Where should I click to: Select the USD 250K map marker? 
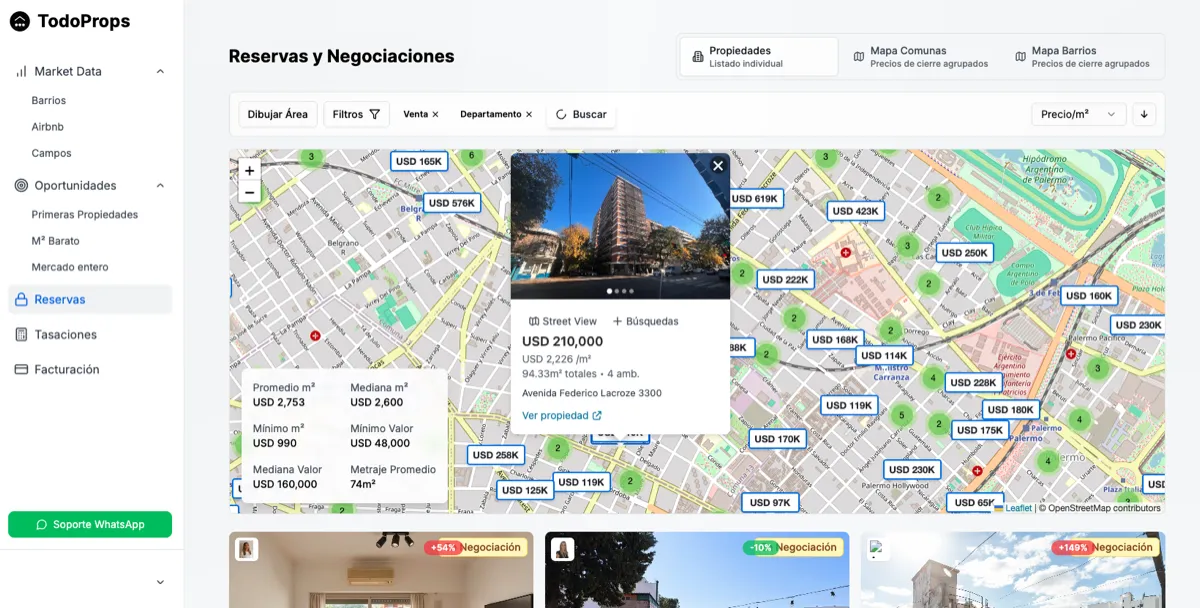(965, 253)
